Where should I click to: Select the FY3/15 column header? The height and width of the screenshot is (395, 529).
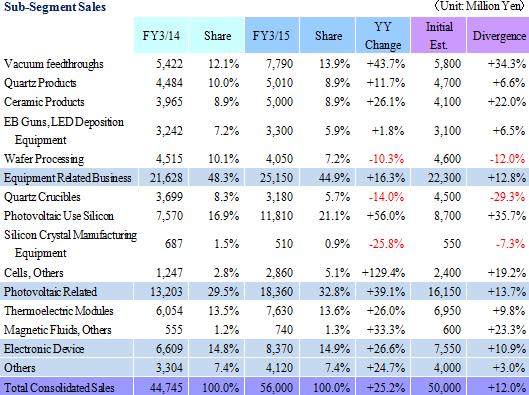point(272,35)
